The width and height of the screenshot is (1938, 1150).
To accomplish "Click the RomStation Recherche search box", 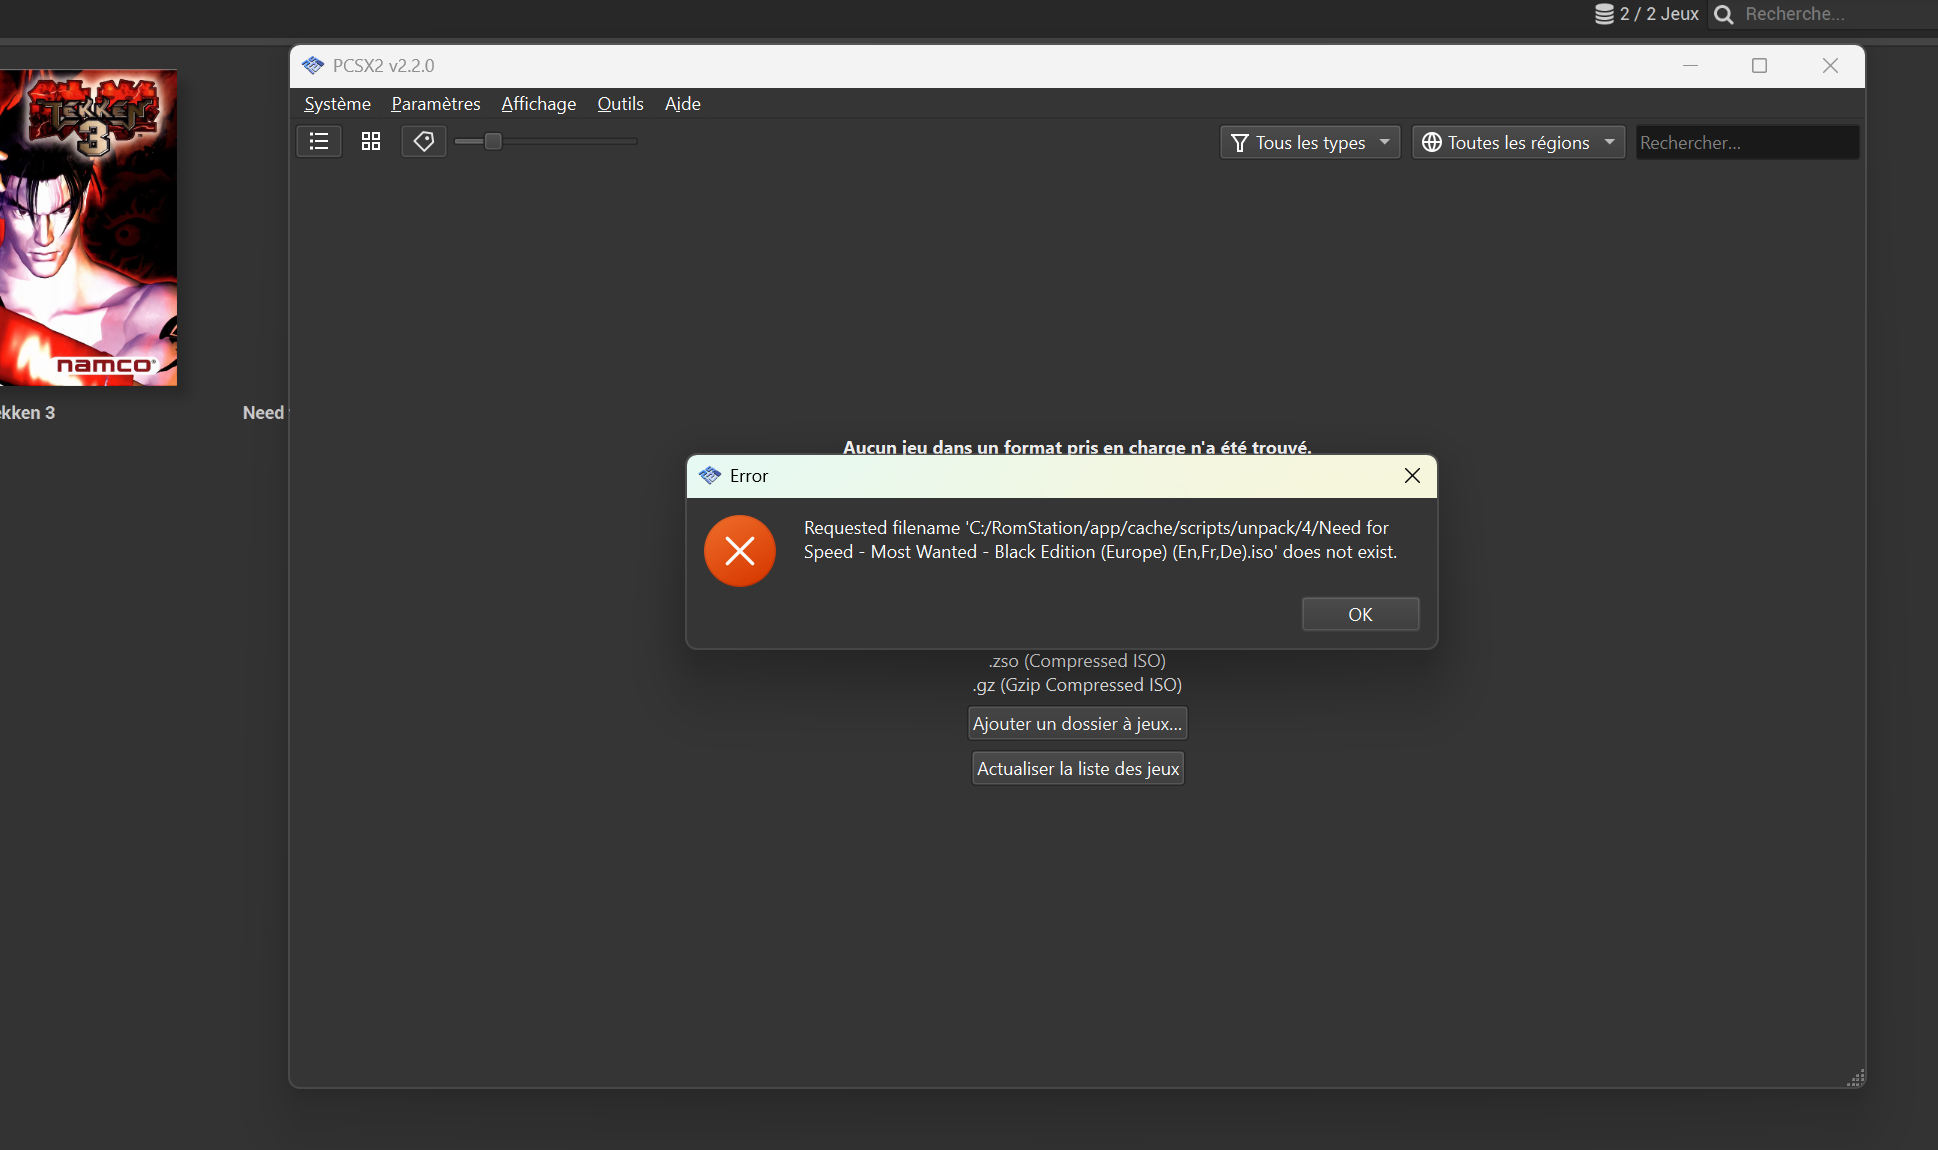I will (x=1838, y=14).
